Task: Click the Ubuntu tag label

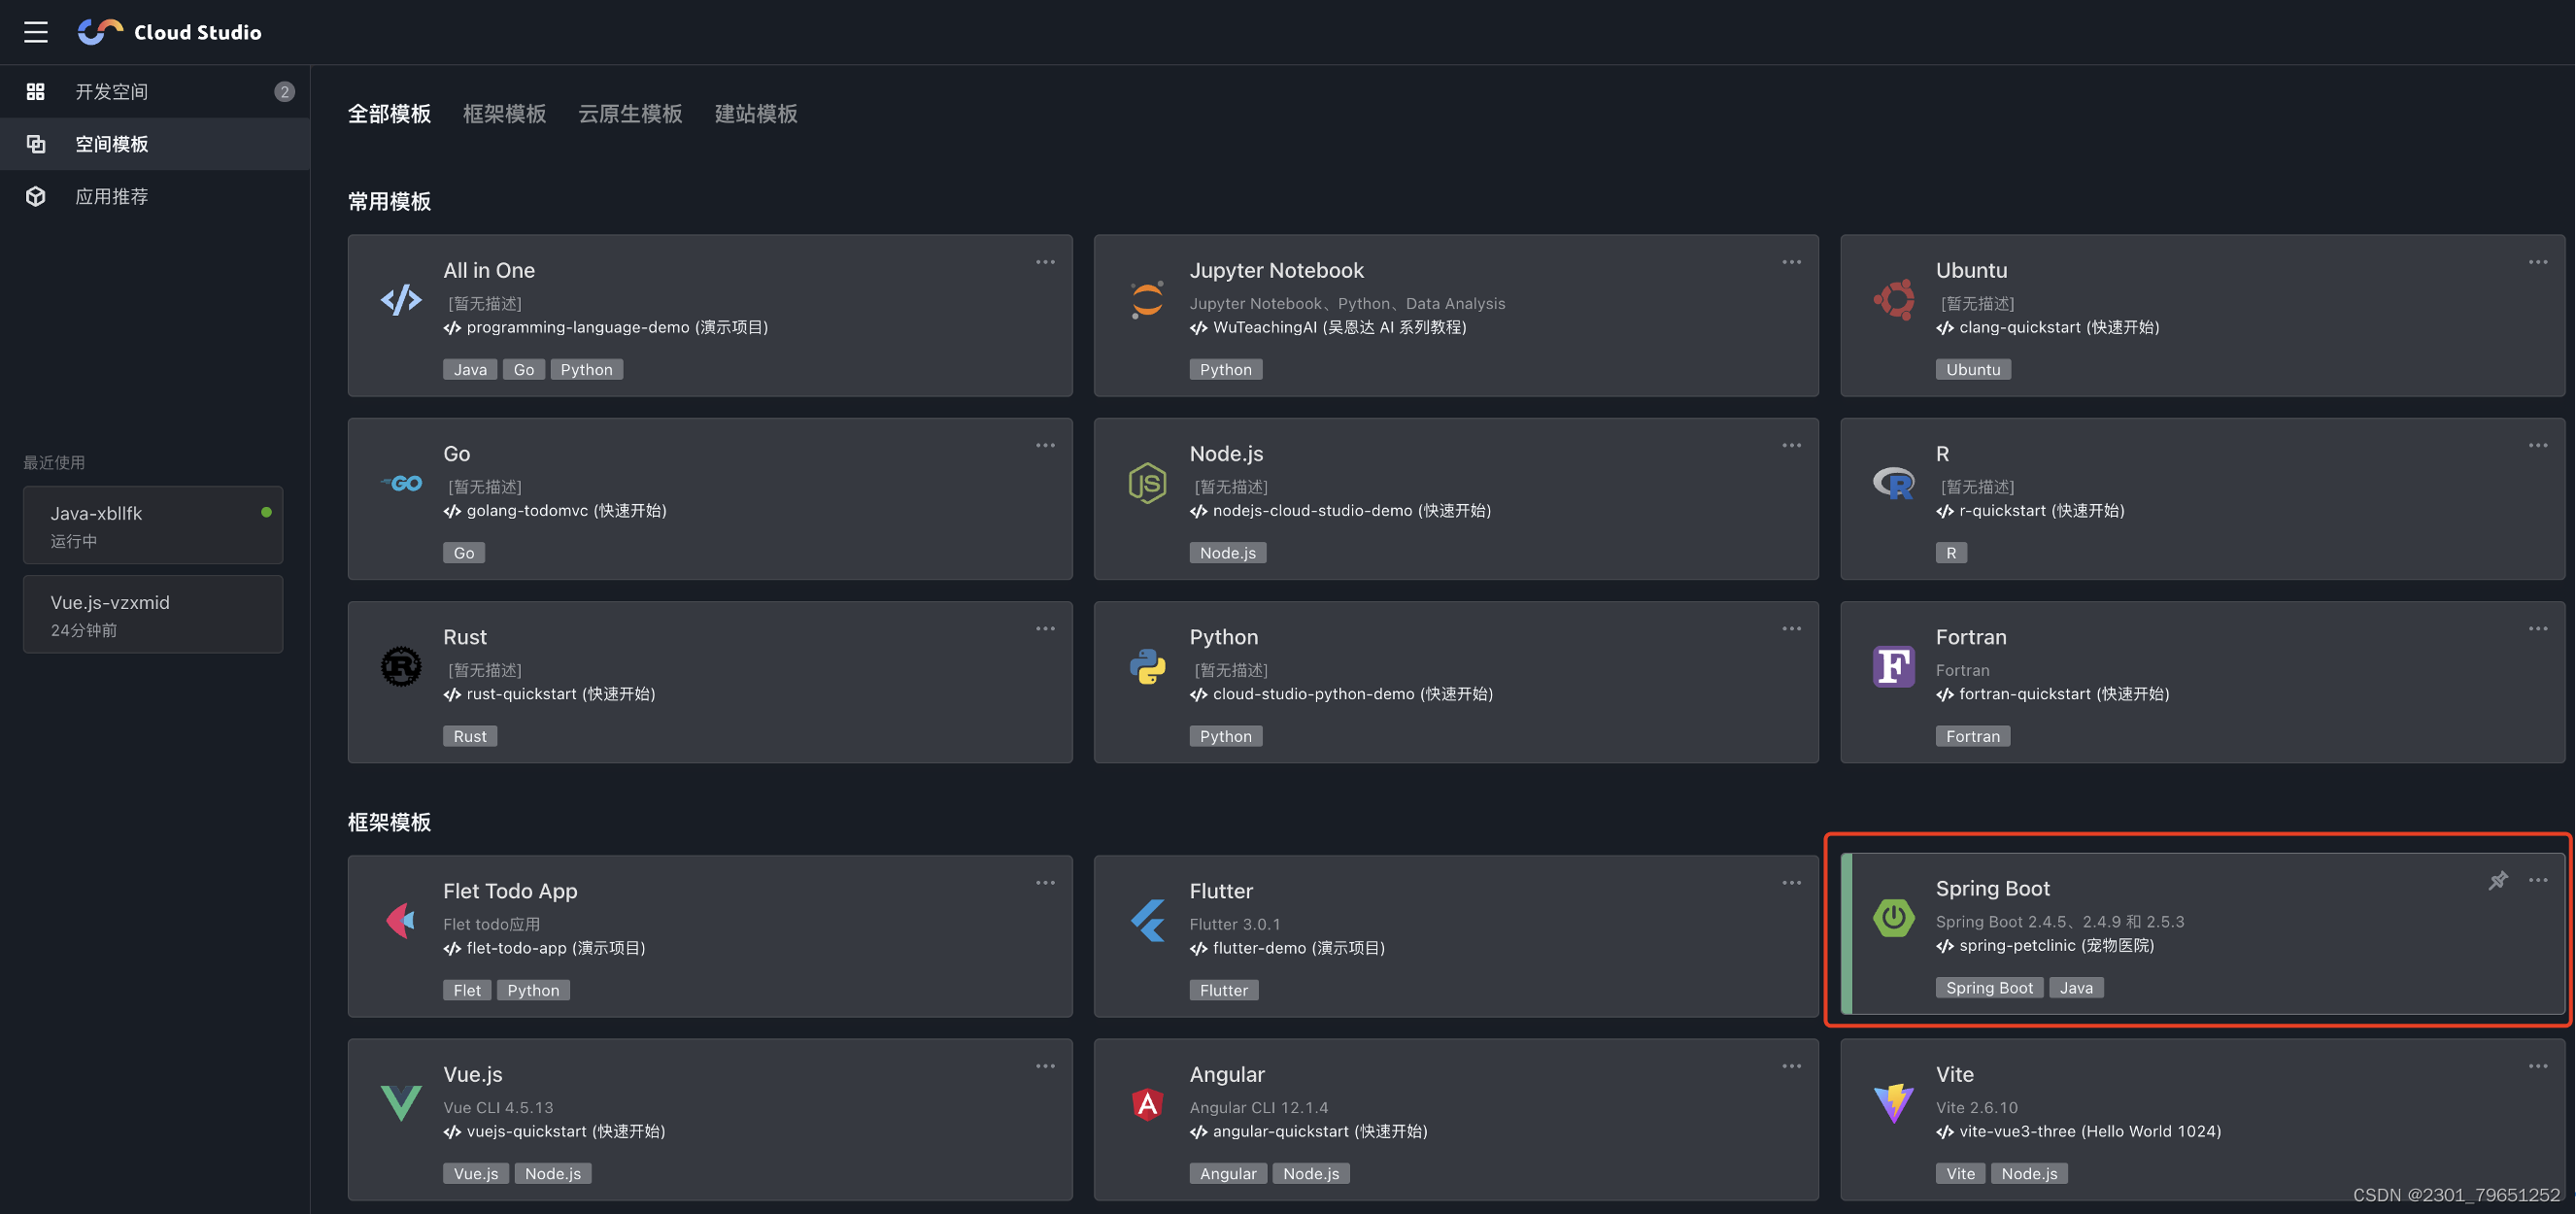Action: (x=1973, y=369)
